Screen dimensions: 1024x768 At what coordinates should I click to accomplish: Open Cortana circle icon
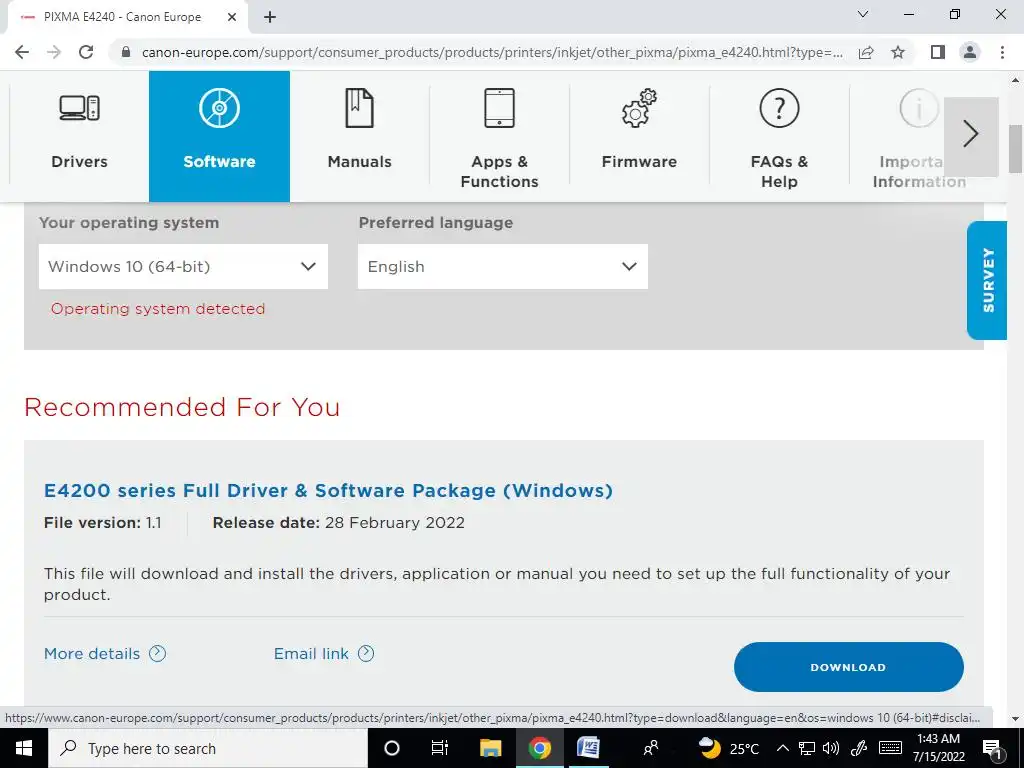point(391,748)
